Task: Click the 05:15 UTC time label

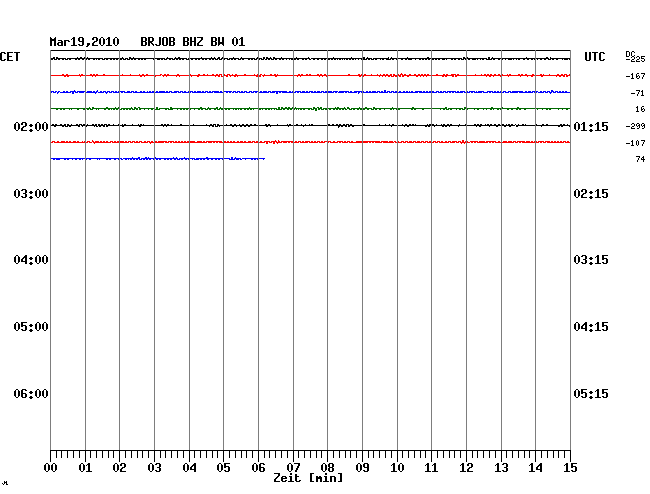Action: pyautogui.click(x=591, y=393)
